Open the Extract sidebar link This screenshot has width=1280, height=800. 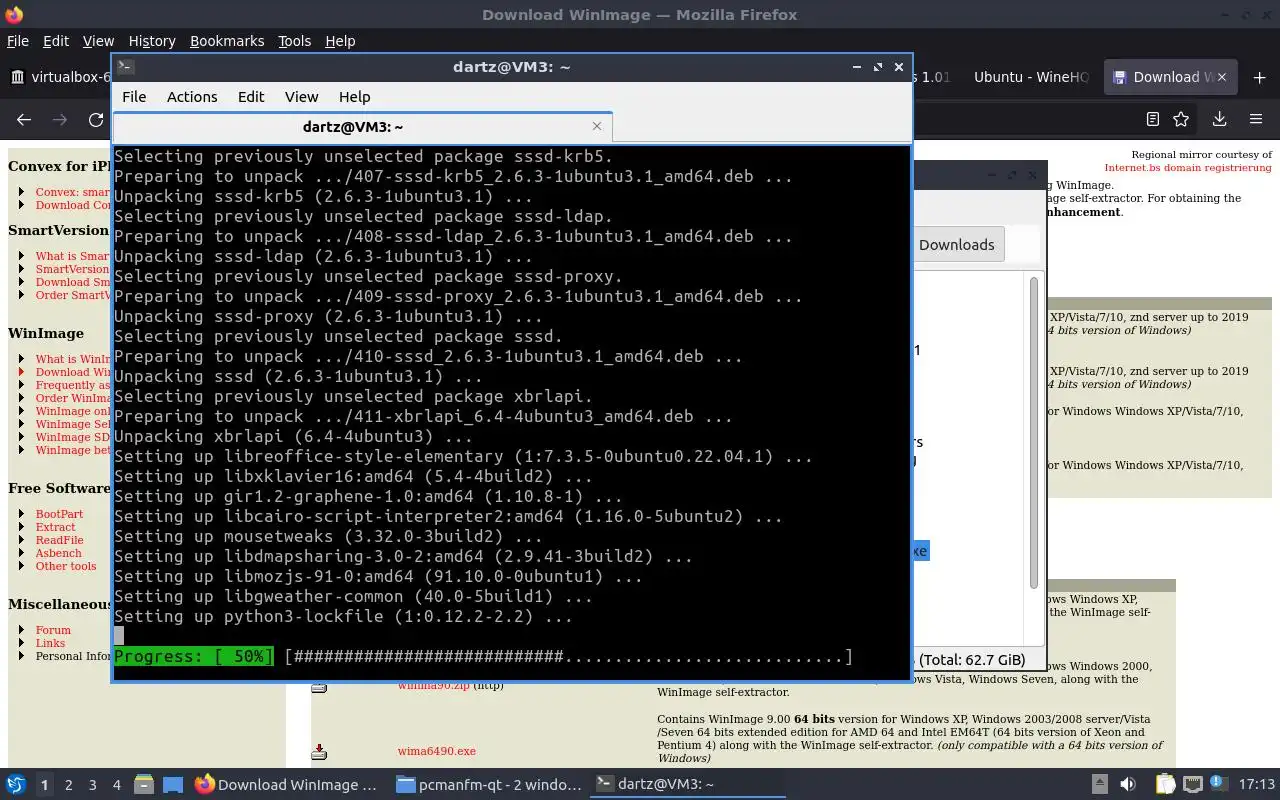point(55,527)
